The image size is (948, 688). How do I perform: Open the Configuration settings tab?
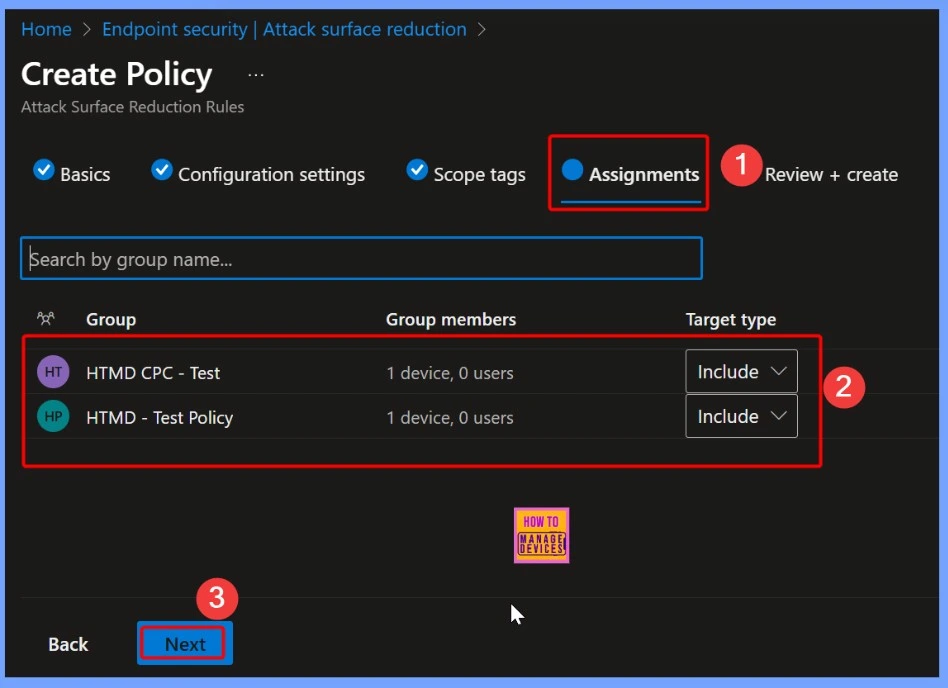tap(271, 175)
